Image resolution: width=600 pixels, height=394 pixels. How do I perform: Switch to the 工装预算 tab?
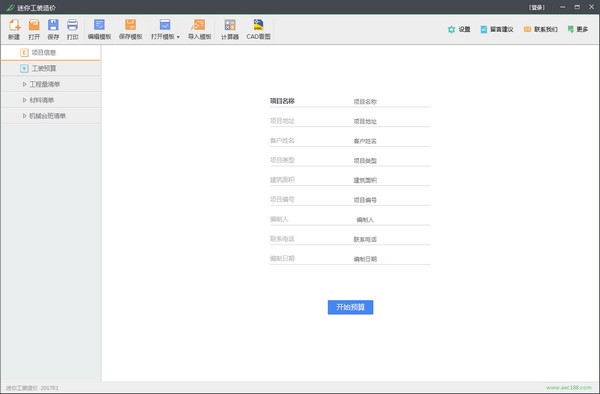tap(51, 68)
